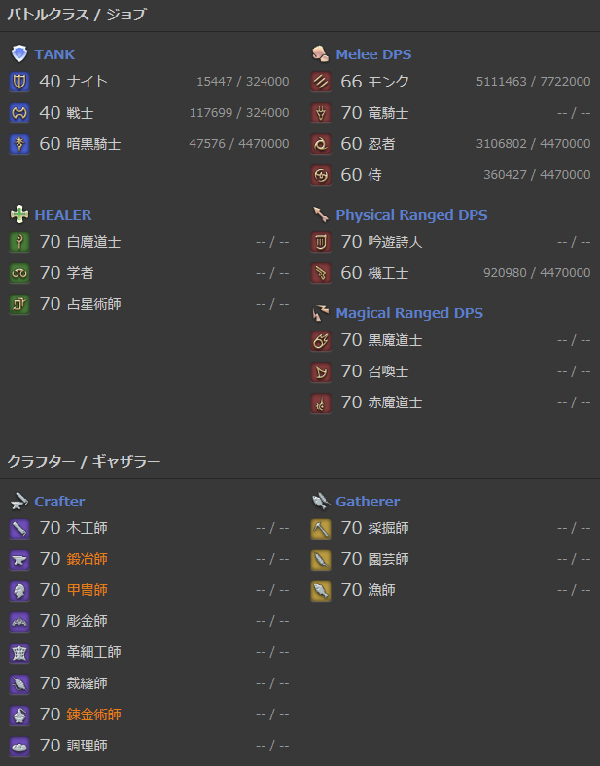
Task: Click the 忍者 experience value 3106802 / 4470000
Action: [x=533, y=144]
